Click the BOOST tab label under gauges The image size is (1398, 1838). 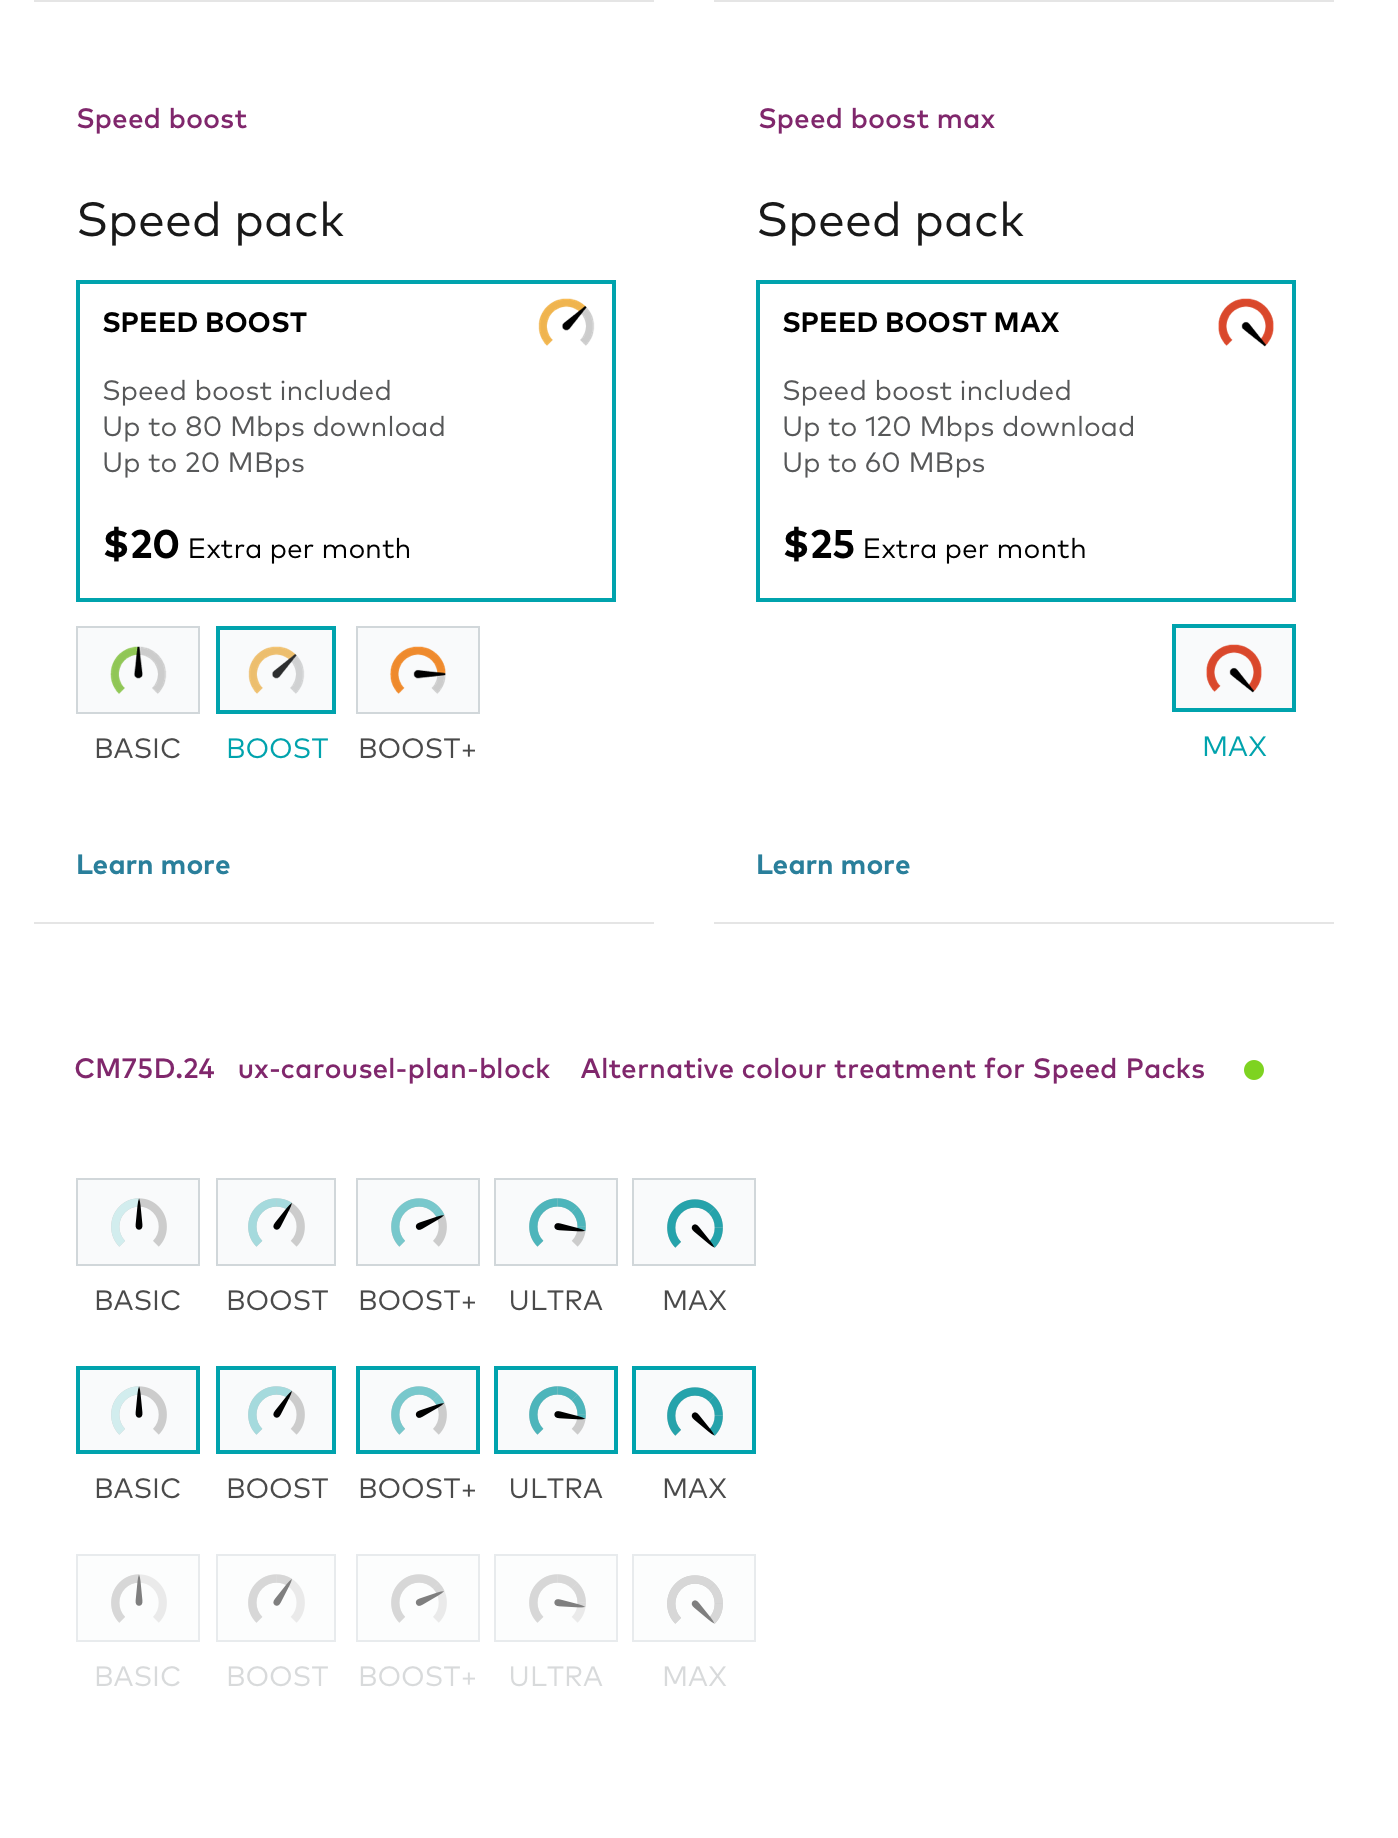pos(277,748)
